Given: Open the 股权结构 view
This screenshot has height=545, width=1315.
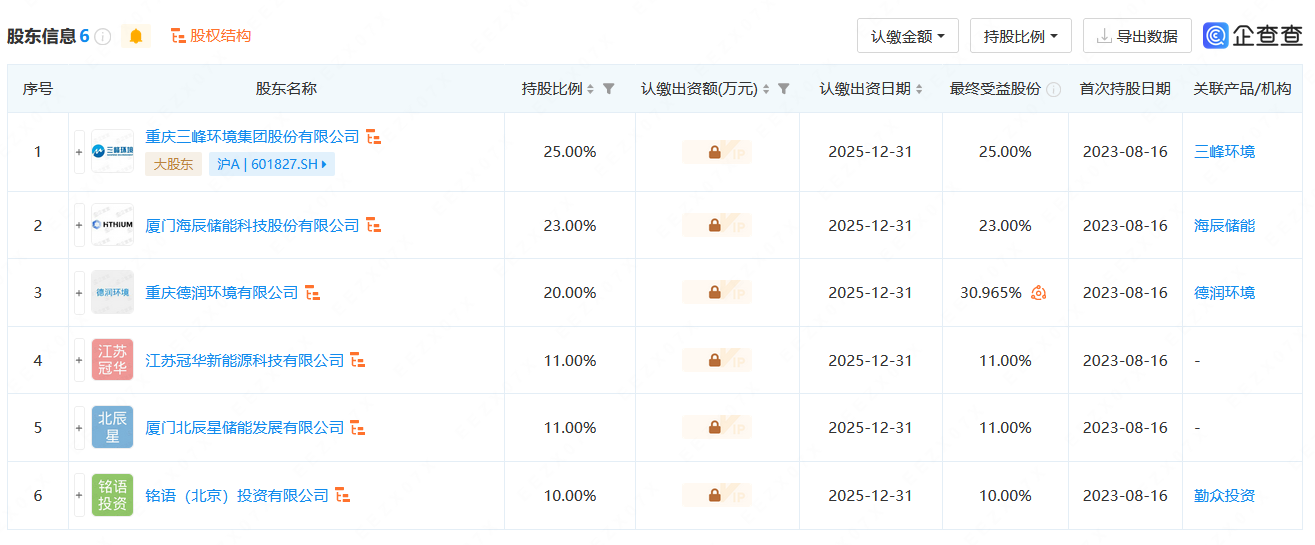Looking at the screenshot, I should 211,36.
